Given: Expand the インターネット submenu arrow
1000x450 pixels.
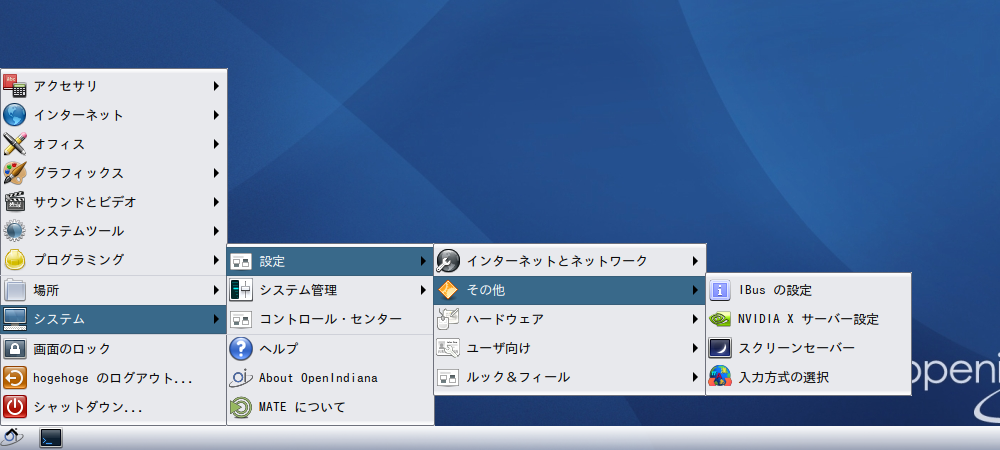Looking at the screenshot, I should point(217,115).
